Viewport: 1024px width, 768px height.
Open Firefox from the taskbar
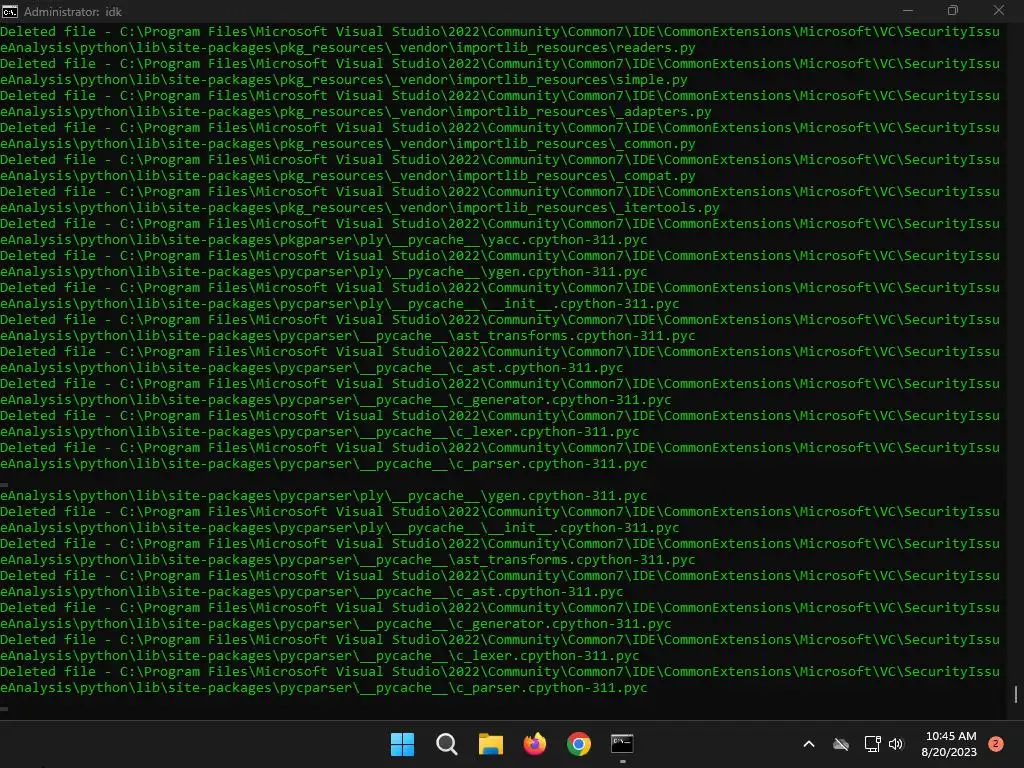click(535, 744)
